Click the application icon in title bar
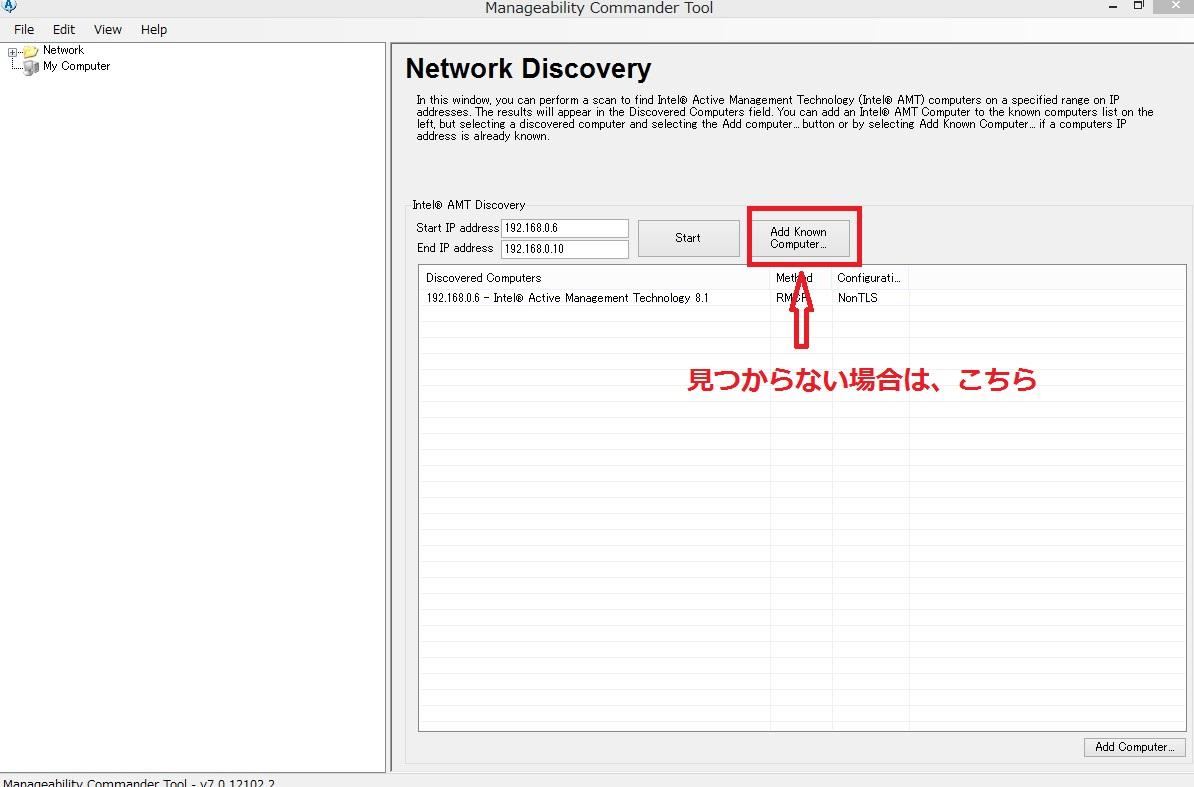The width and height of the screenshot is (1194, 787). pos(9,6)
